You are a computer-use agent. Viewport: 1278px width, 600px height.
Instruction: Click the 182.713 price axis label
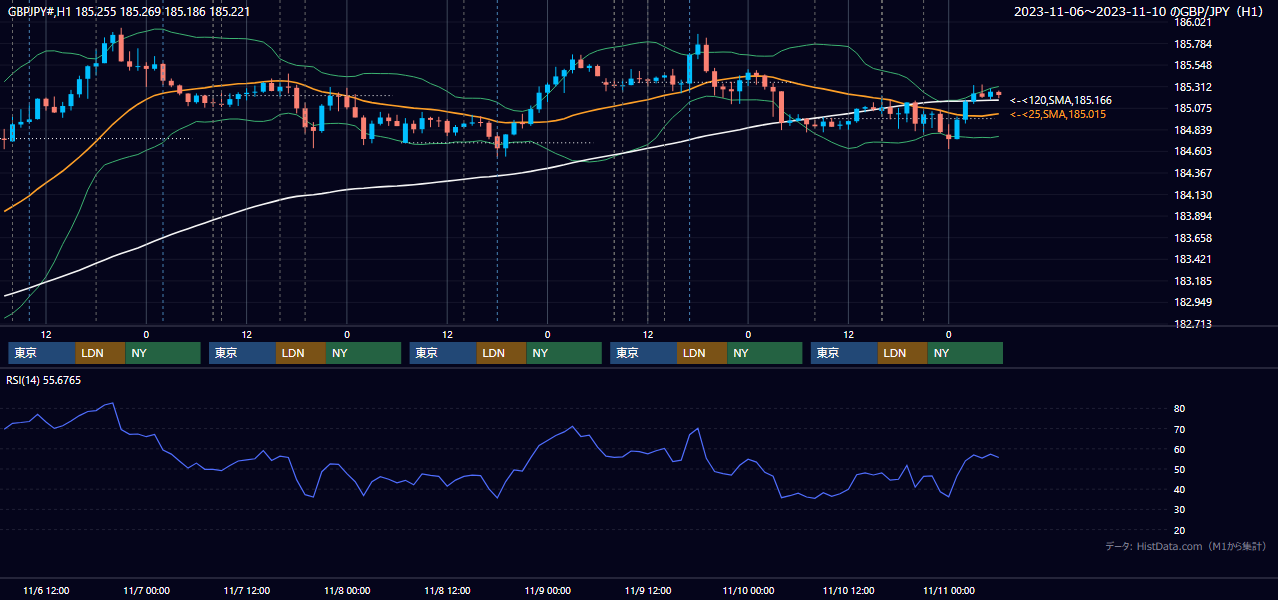1192,324
